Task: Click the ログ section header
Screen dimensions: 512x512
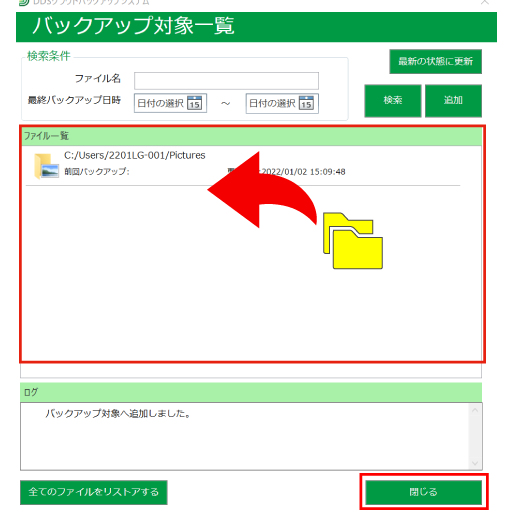Action: coord(251,392)
